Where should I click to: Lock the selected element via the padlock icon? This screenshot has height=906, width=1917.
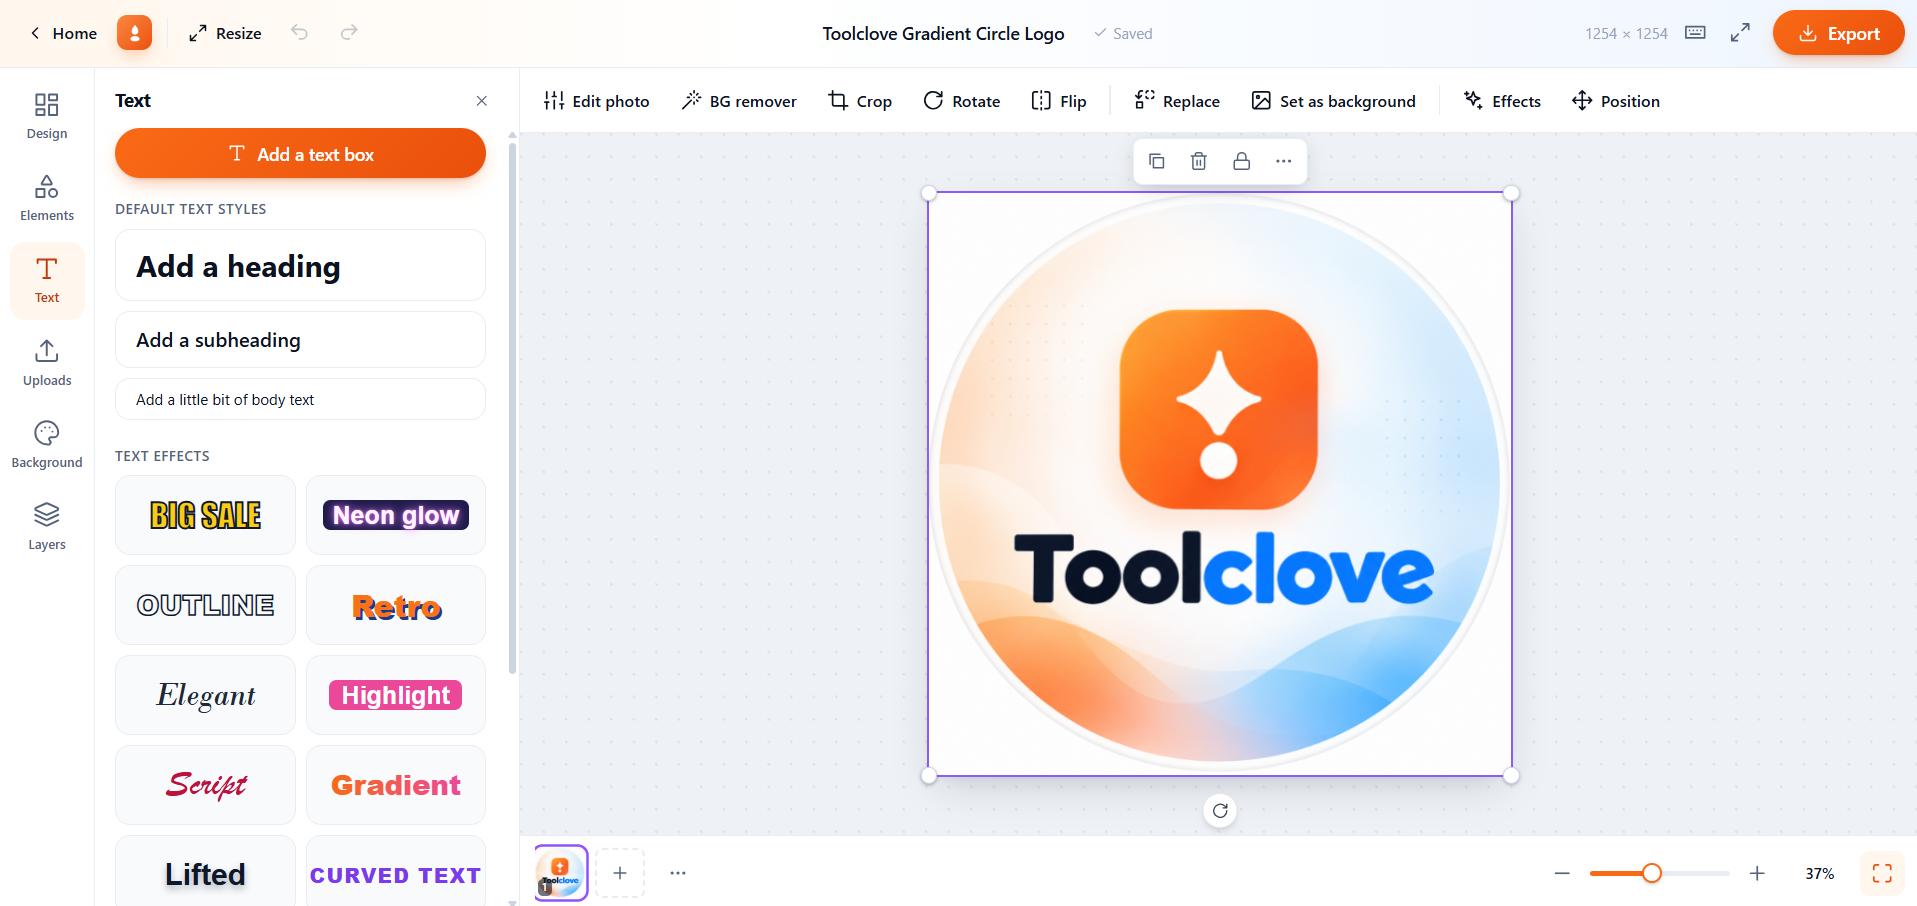pyautogui.click(x=1241, y=161)
